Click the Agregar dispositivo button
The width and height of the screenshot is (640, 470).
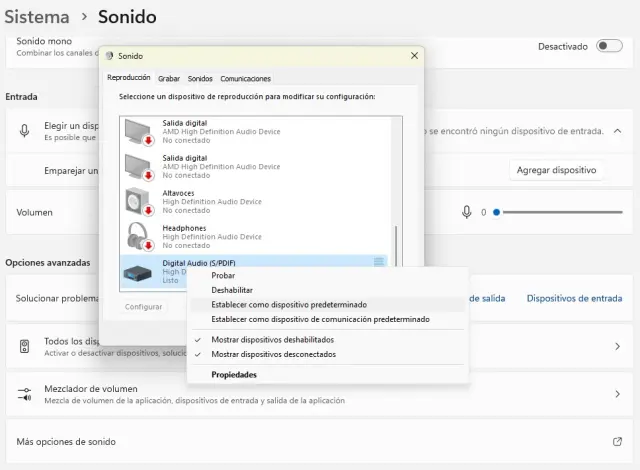pos(558,170)
